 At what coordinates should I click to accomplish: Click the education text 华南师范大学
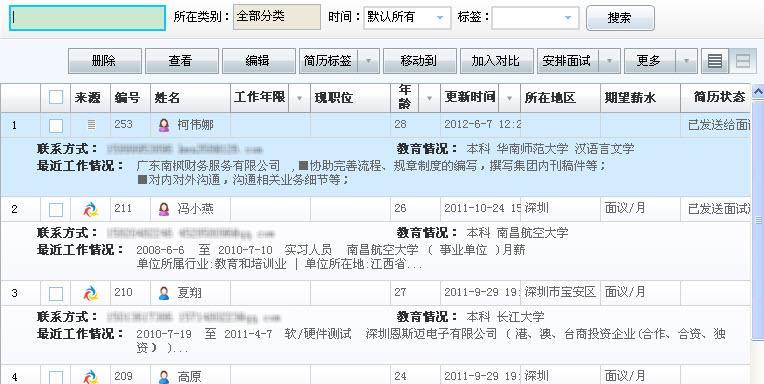coord(533,149)
